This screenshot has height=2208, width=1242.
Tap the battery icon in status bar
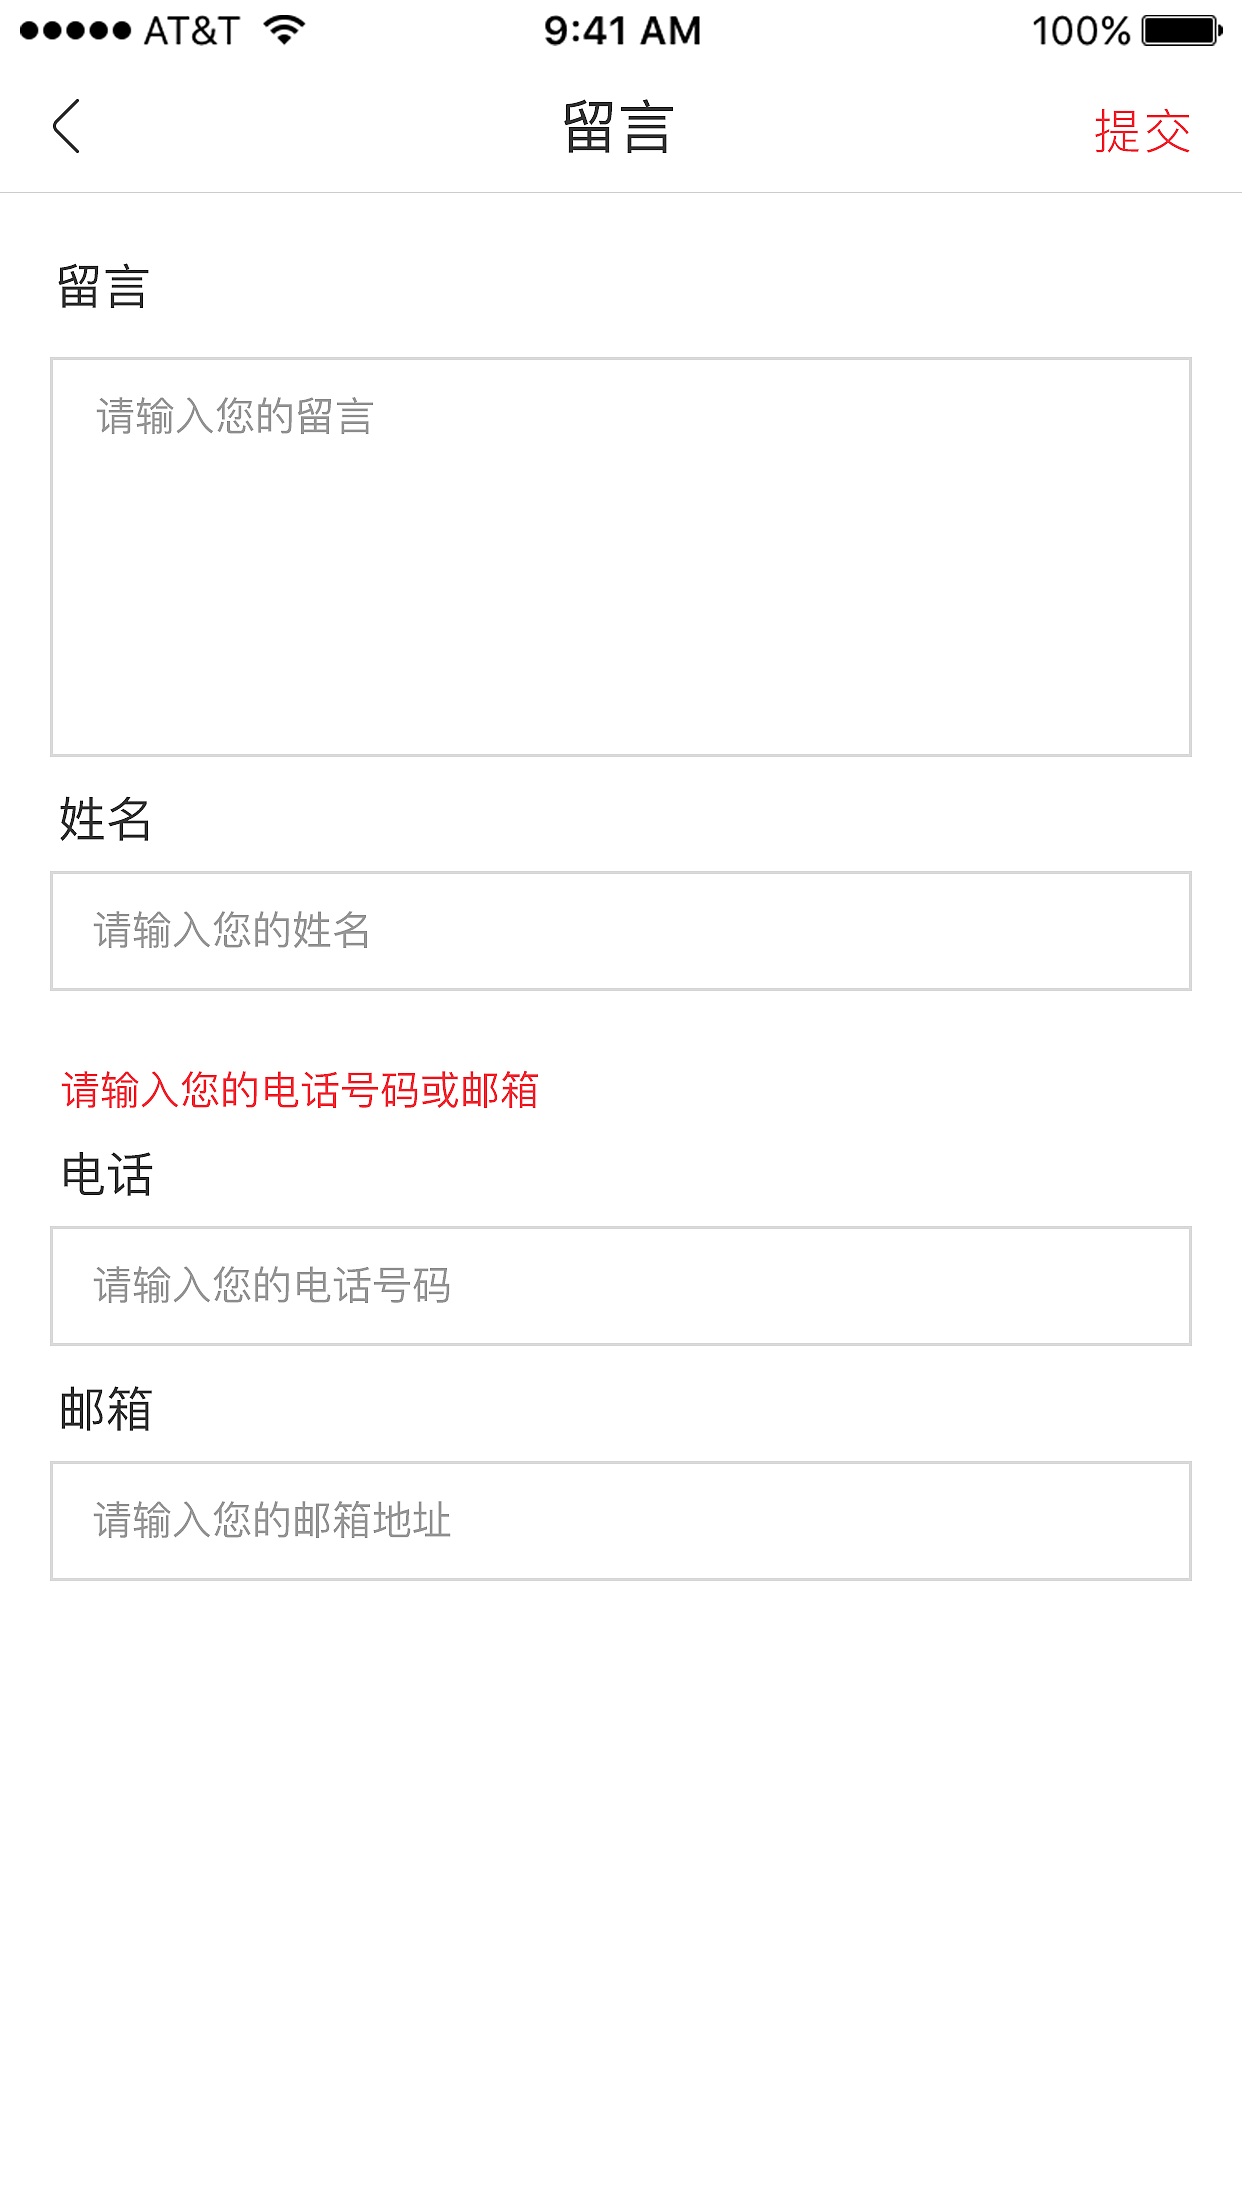pyautogui.click(x=1181, y=31)
